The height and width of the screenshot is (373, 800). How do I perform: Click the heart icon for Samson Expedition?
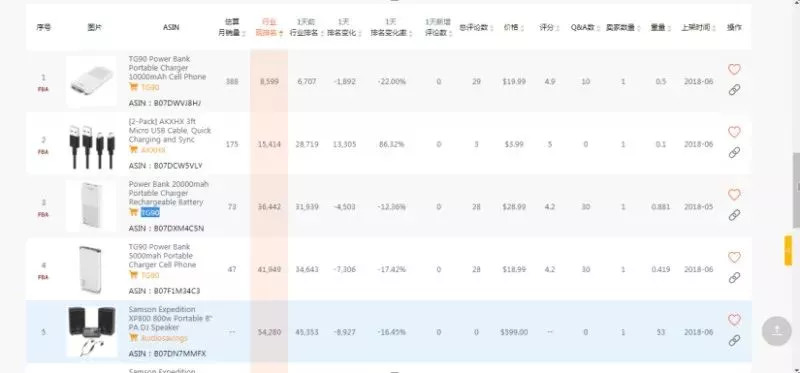click(x=734, y=320)
